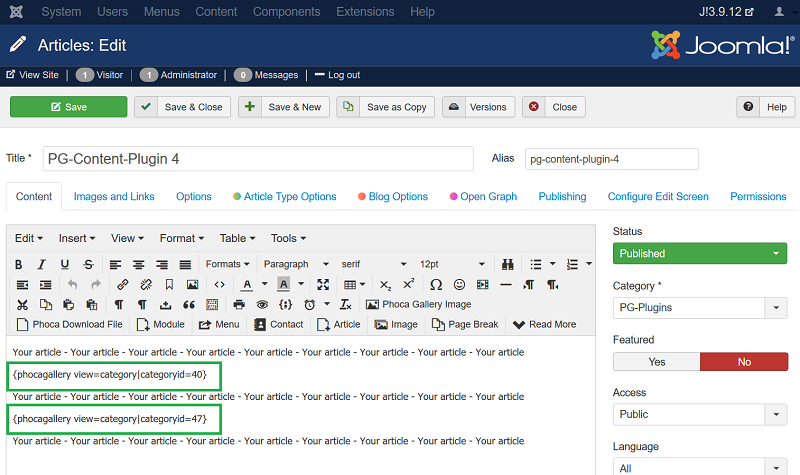Open the Extensions menu in top bar

(x=365, y=12)
